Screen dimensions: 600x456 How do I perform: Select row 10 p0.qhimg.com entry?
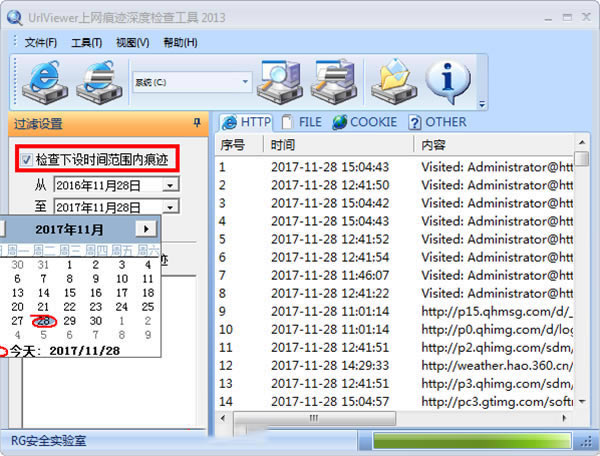pyautogui.click(x=395, y=329)
